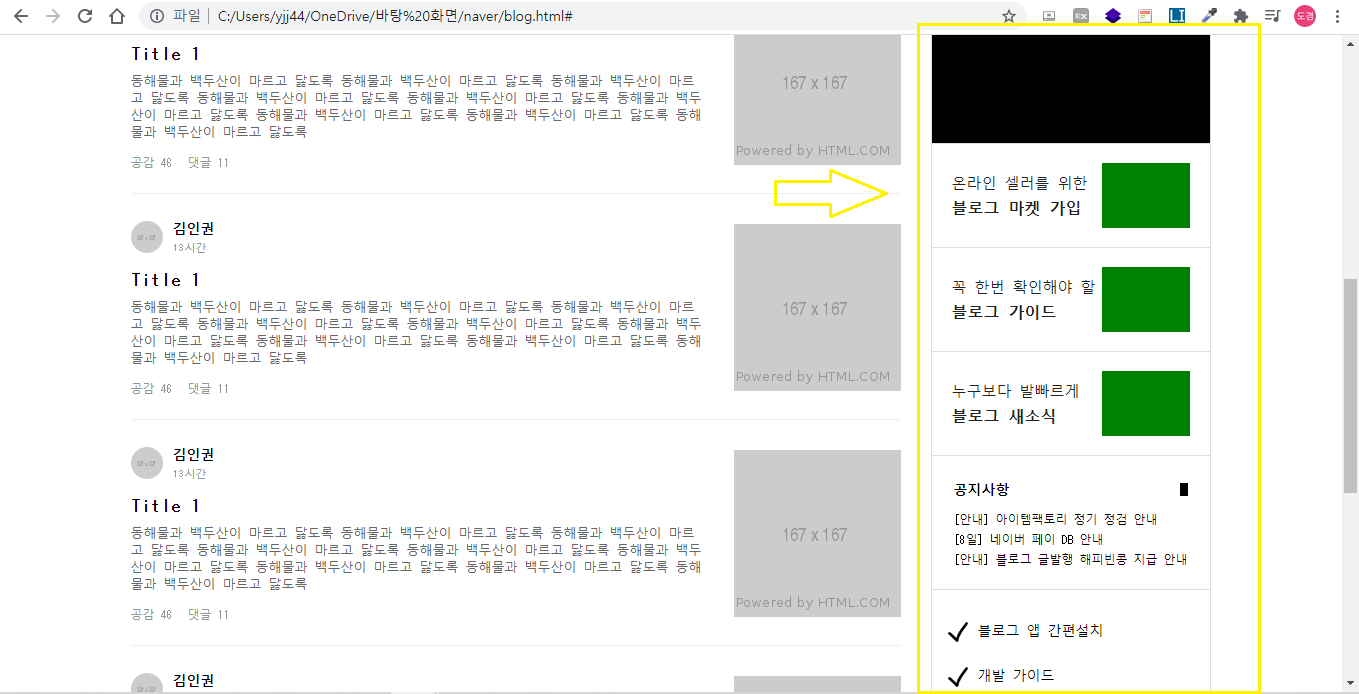Click the vertical page scrollbar thumb
Viewport: 1359px width, 694px height.
click(x=1350, y=386)
